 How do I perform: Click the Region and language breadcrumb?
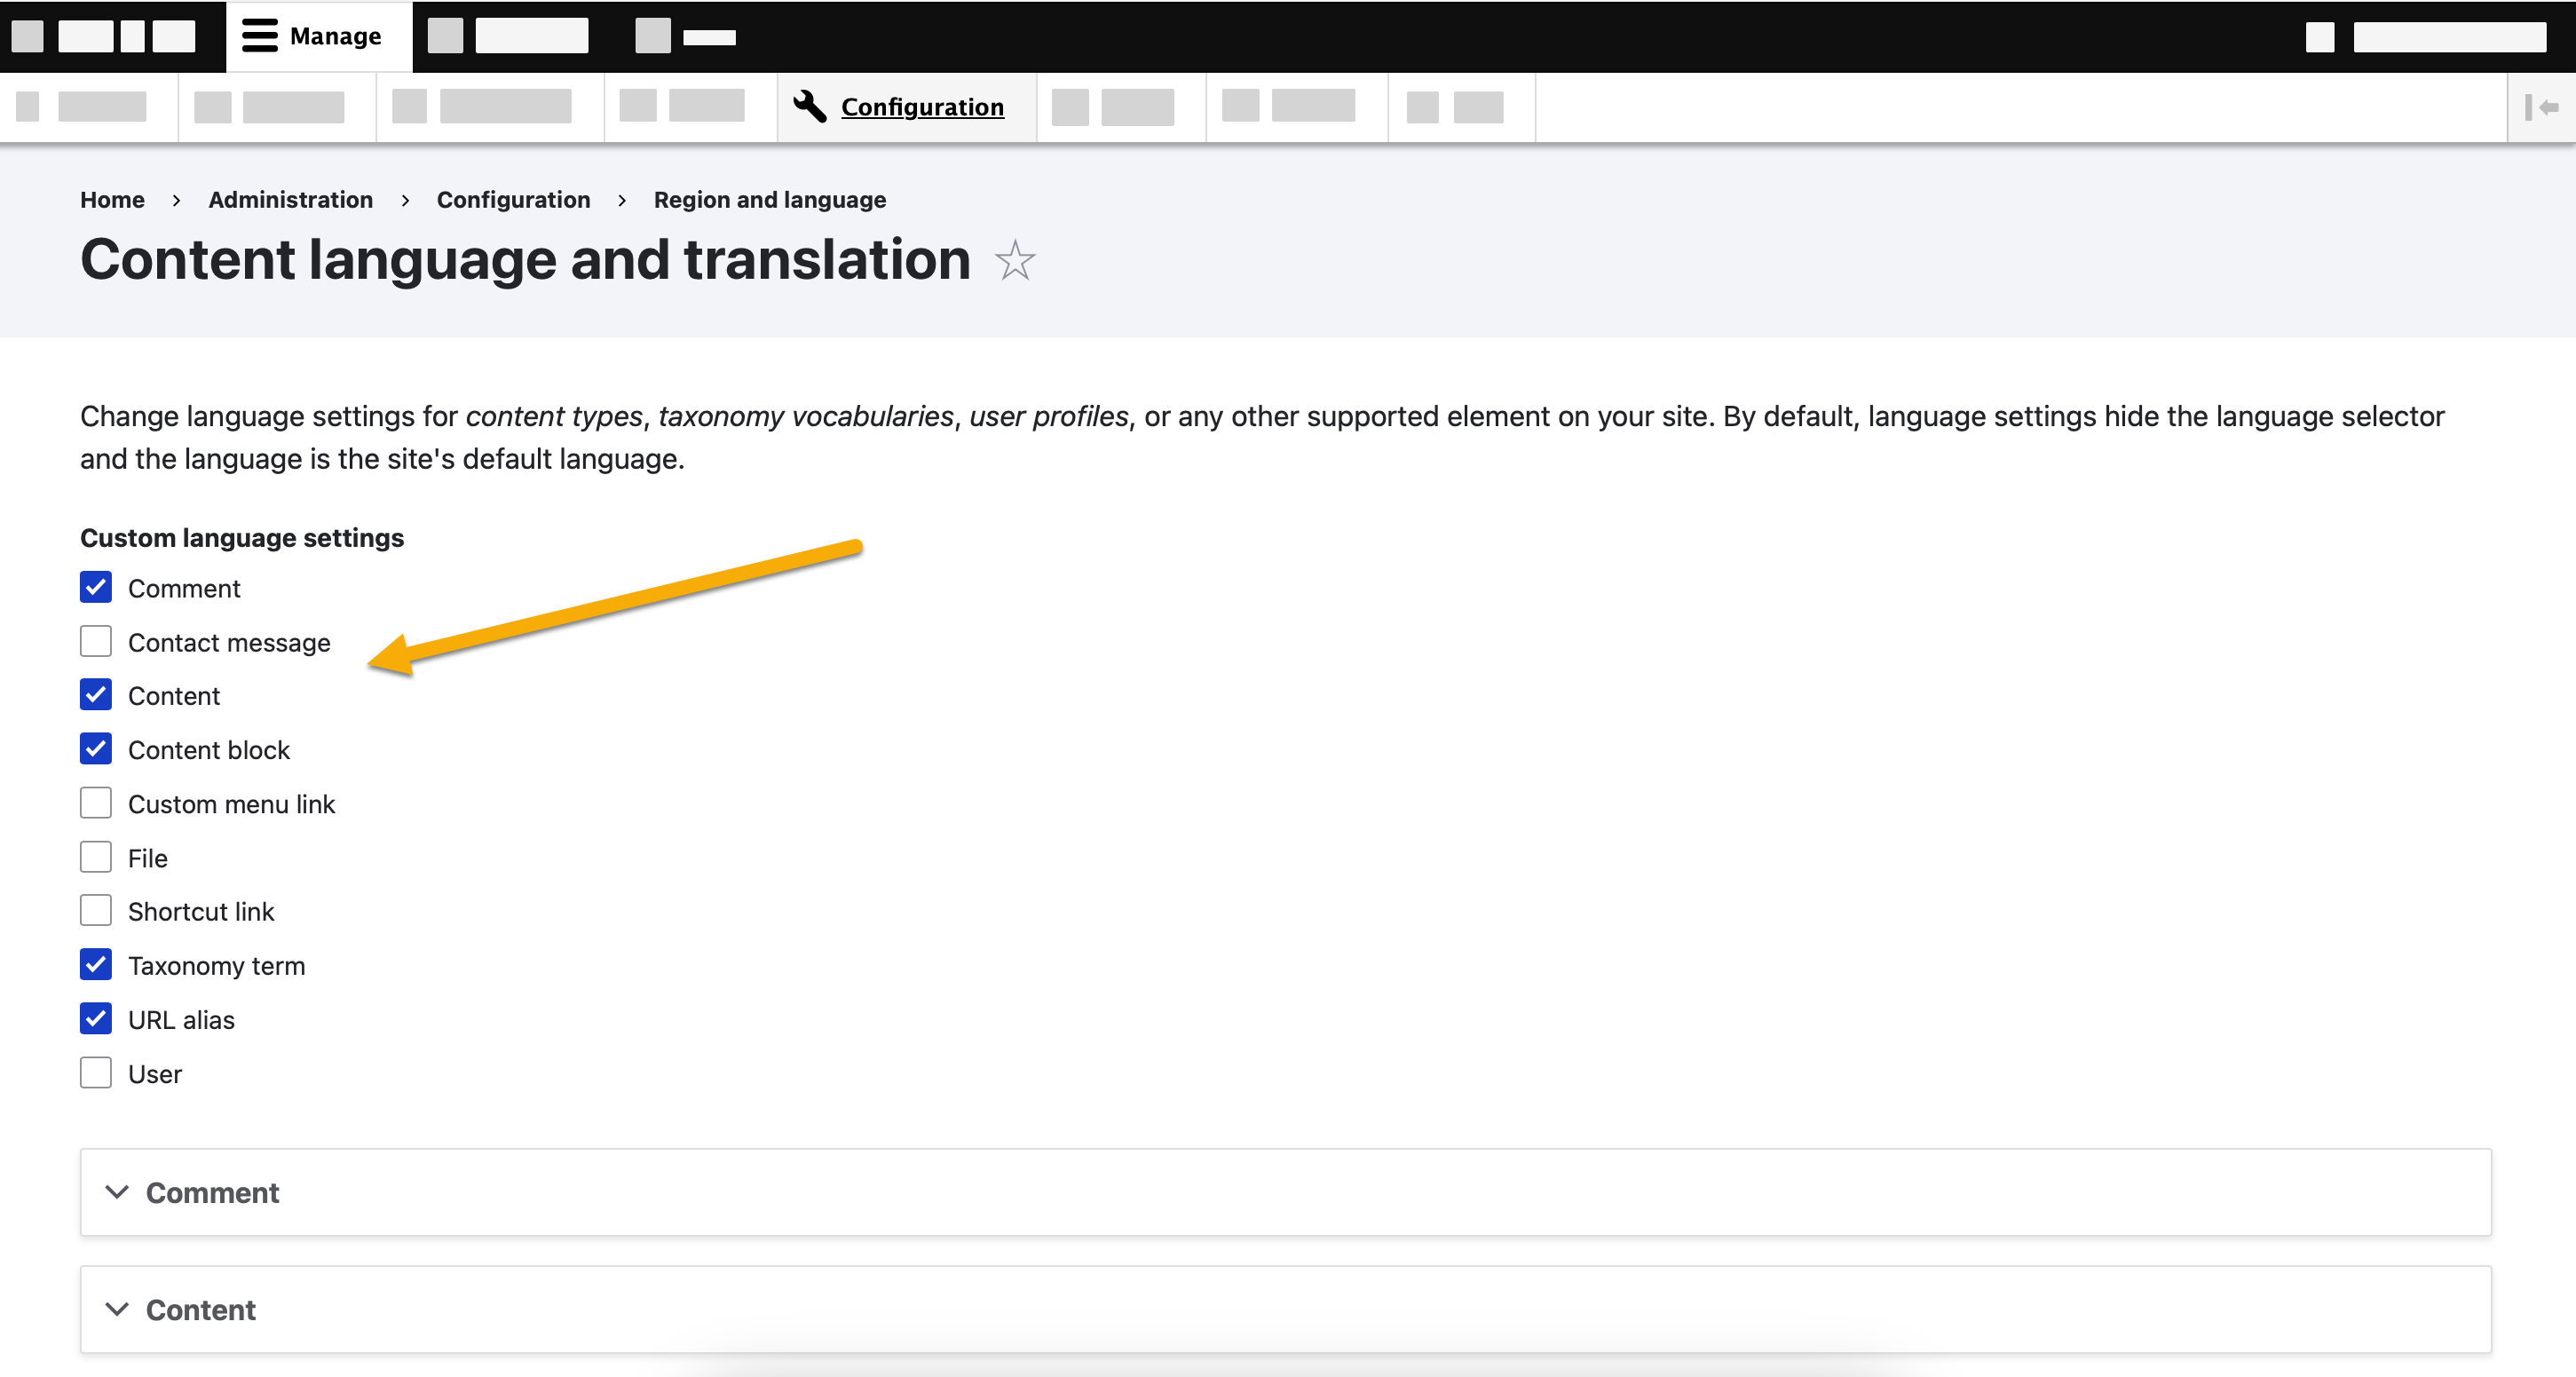[x=769, y=200]
